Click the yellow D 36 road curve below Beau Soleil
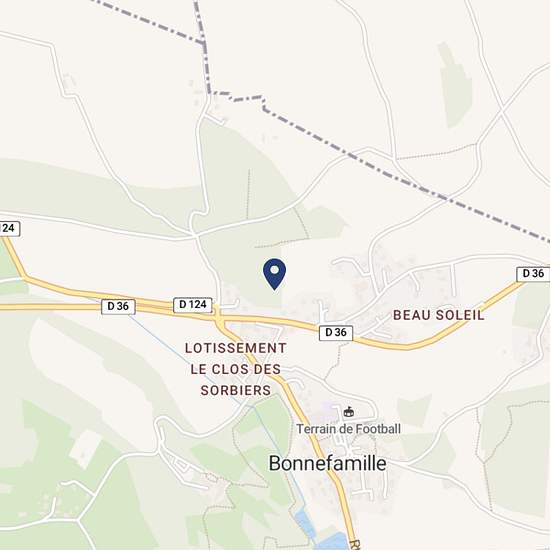 (x=407, y=347)
